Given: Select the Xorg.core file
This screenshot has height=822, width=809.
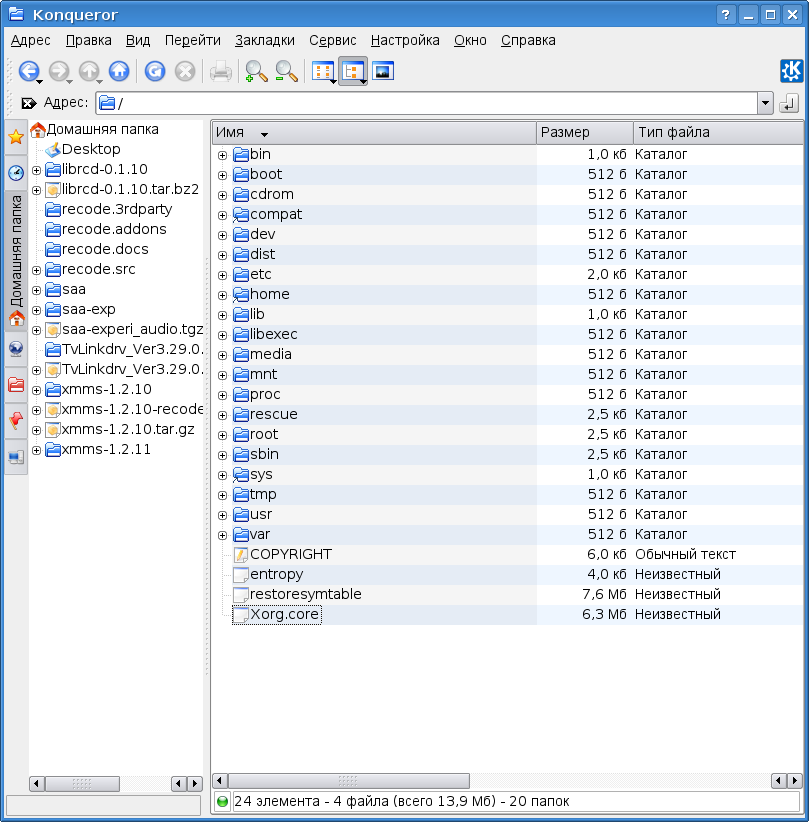Looking at the screenshot, I should (x=284, y=614).
